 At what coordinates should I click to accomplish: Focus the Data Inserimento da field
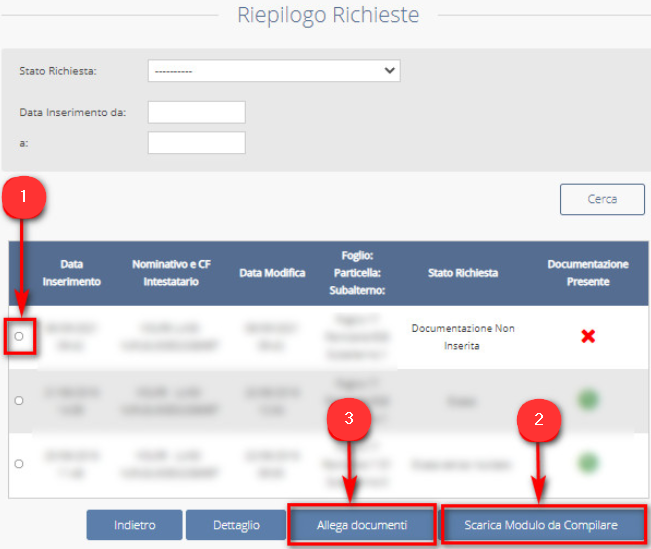click(x=196, y=112)
